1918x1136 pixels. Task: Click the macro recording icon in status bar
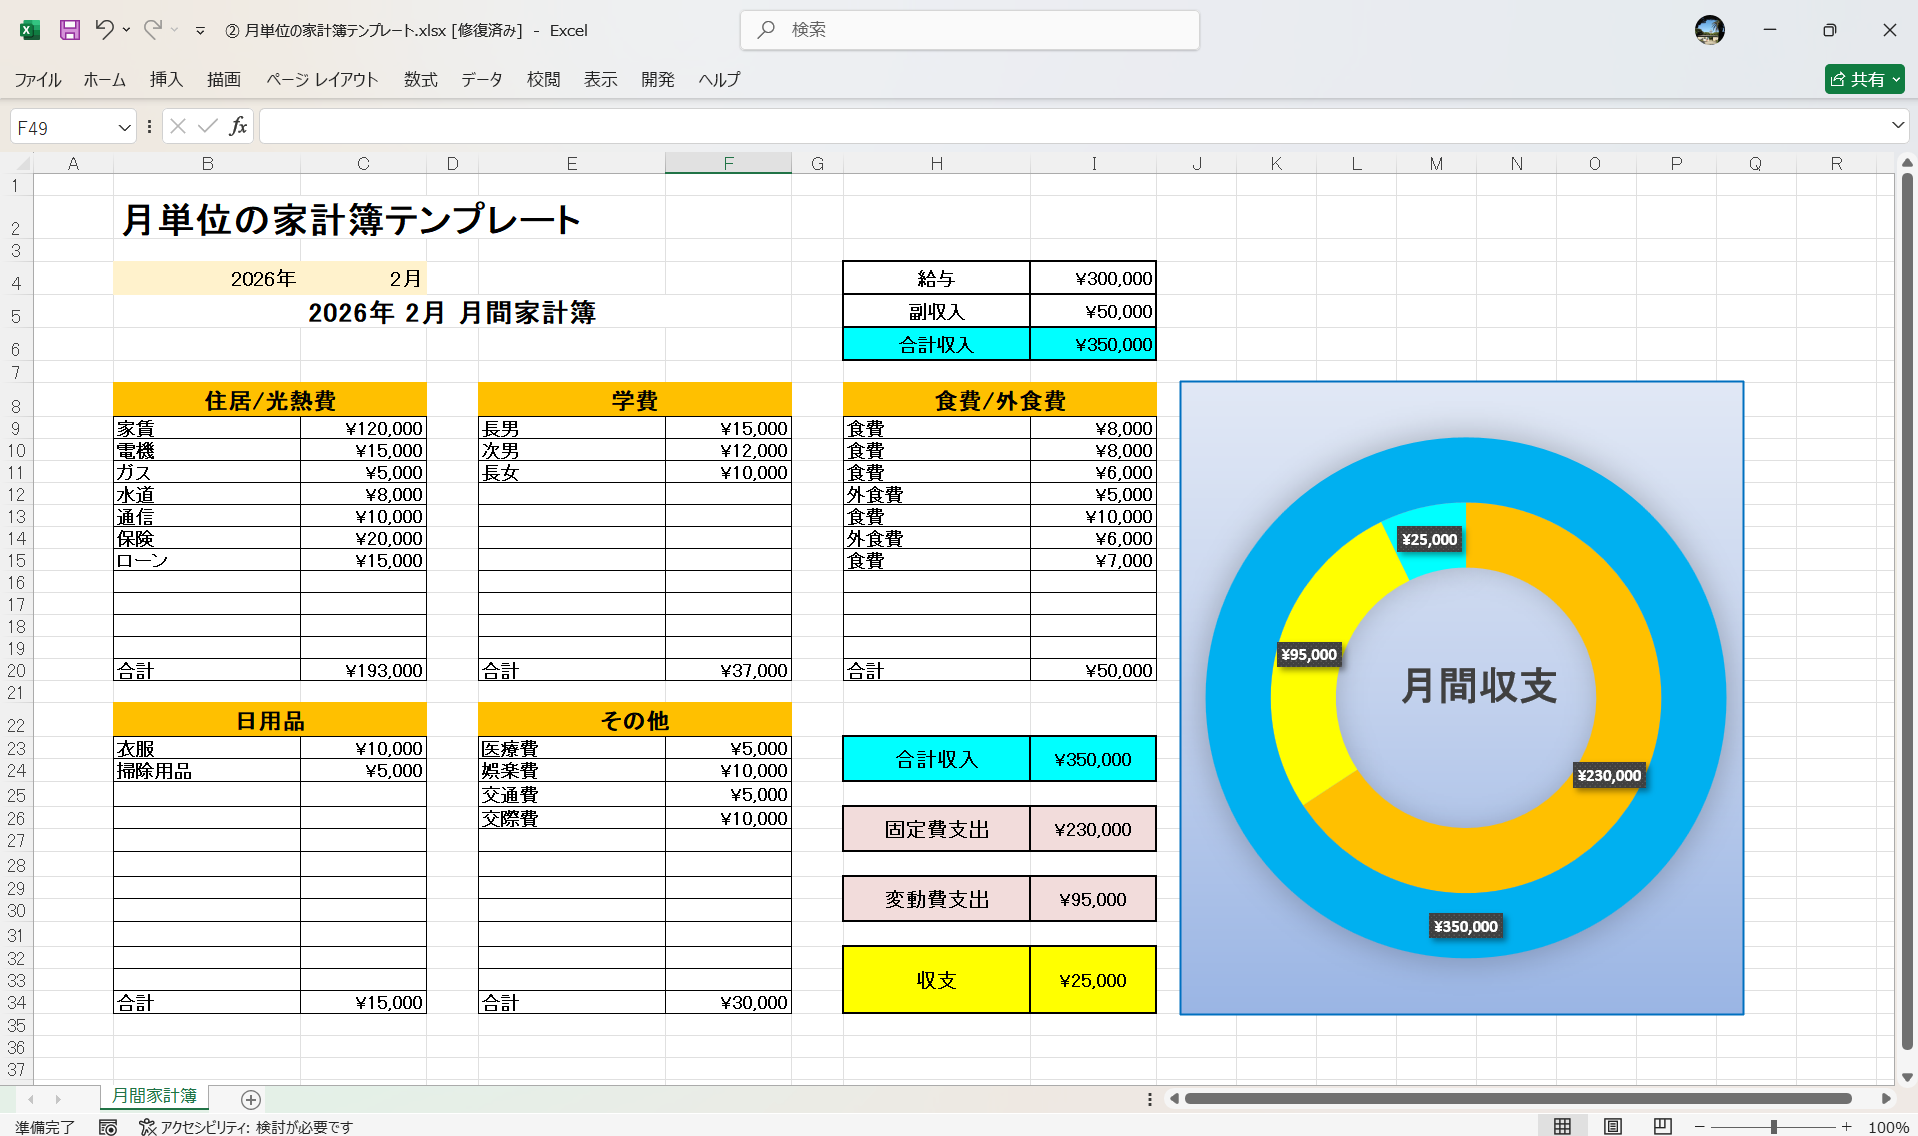point(108,1126)
